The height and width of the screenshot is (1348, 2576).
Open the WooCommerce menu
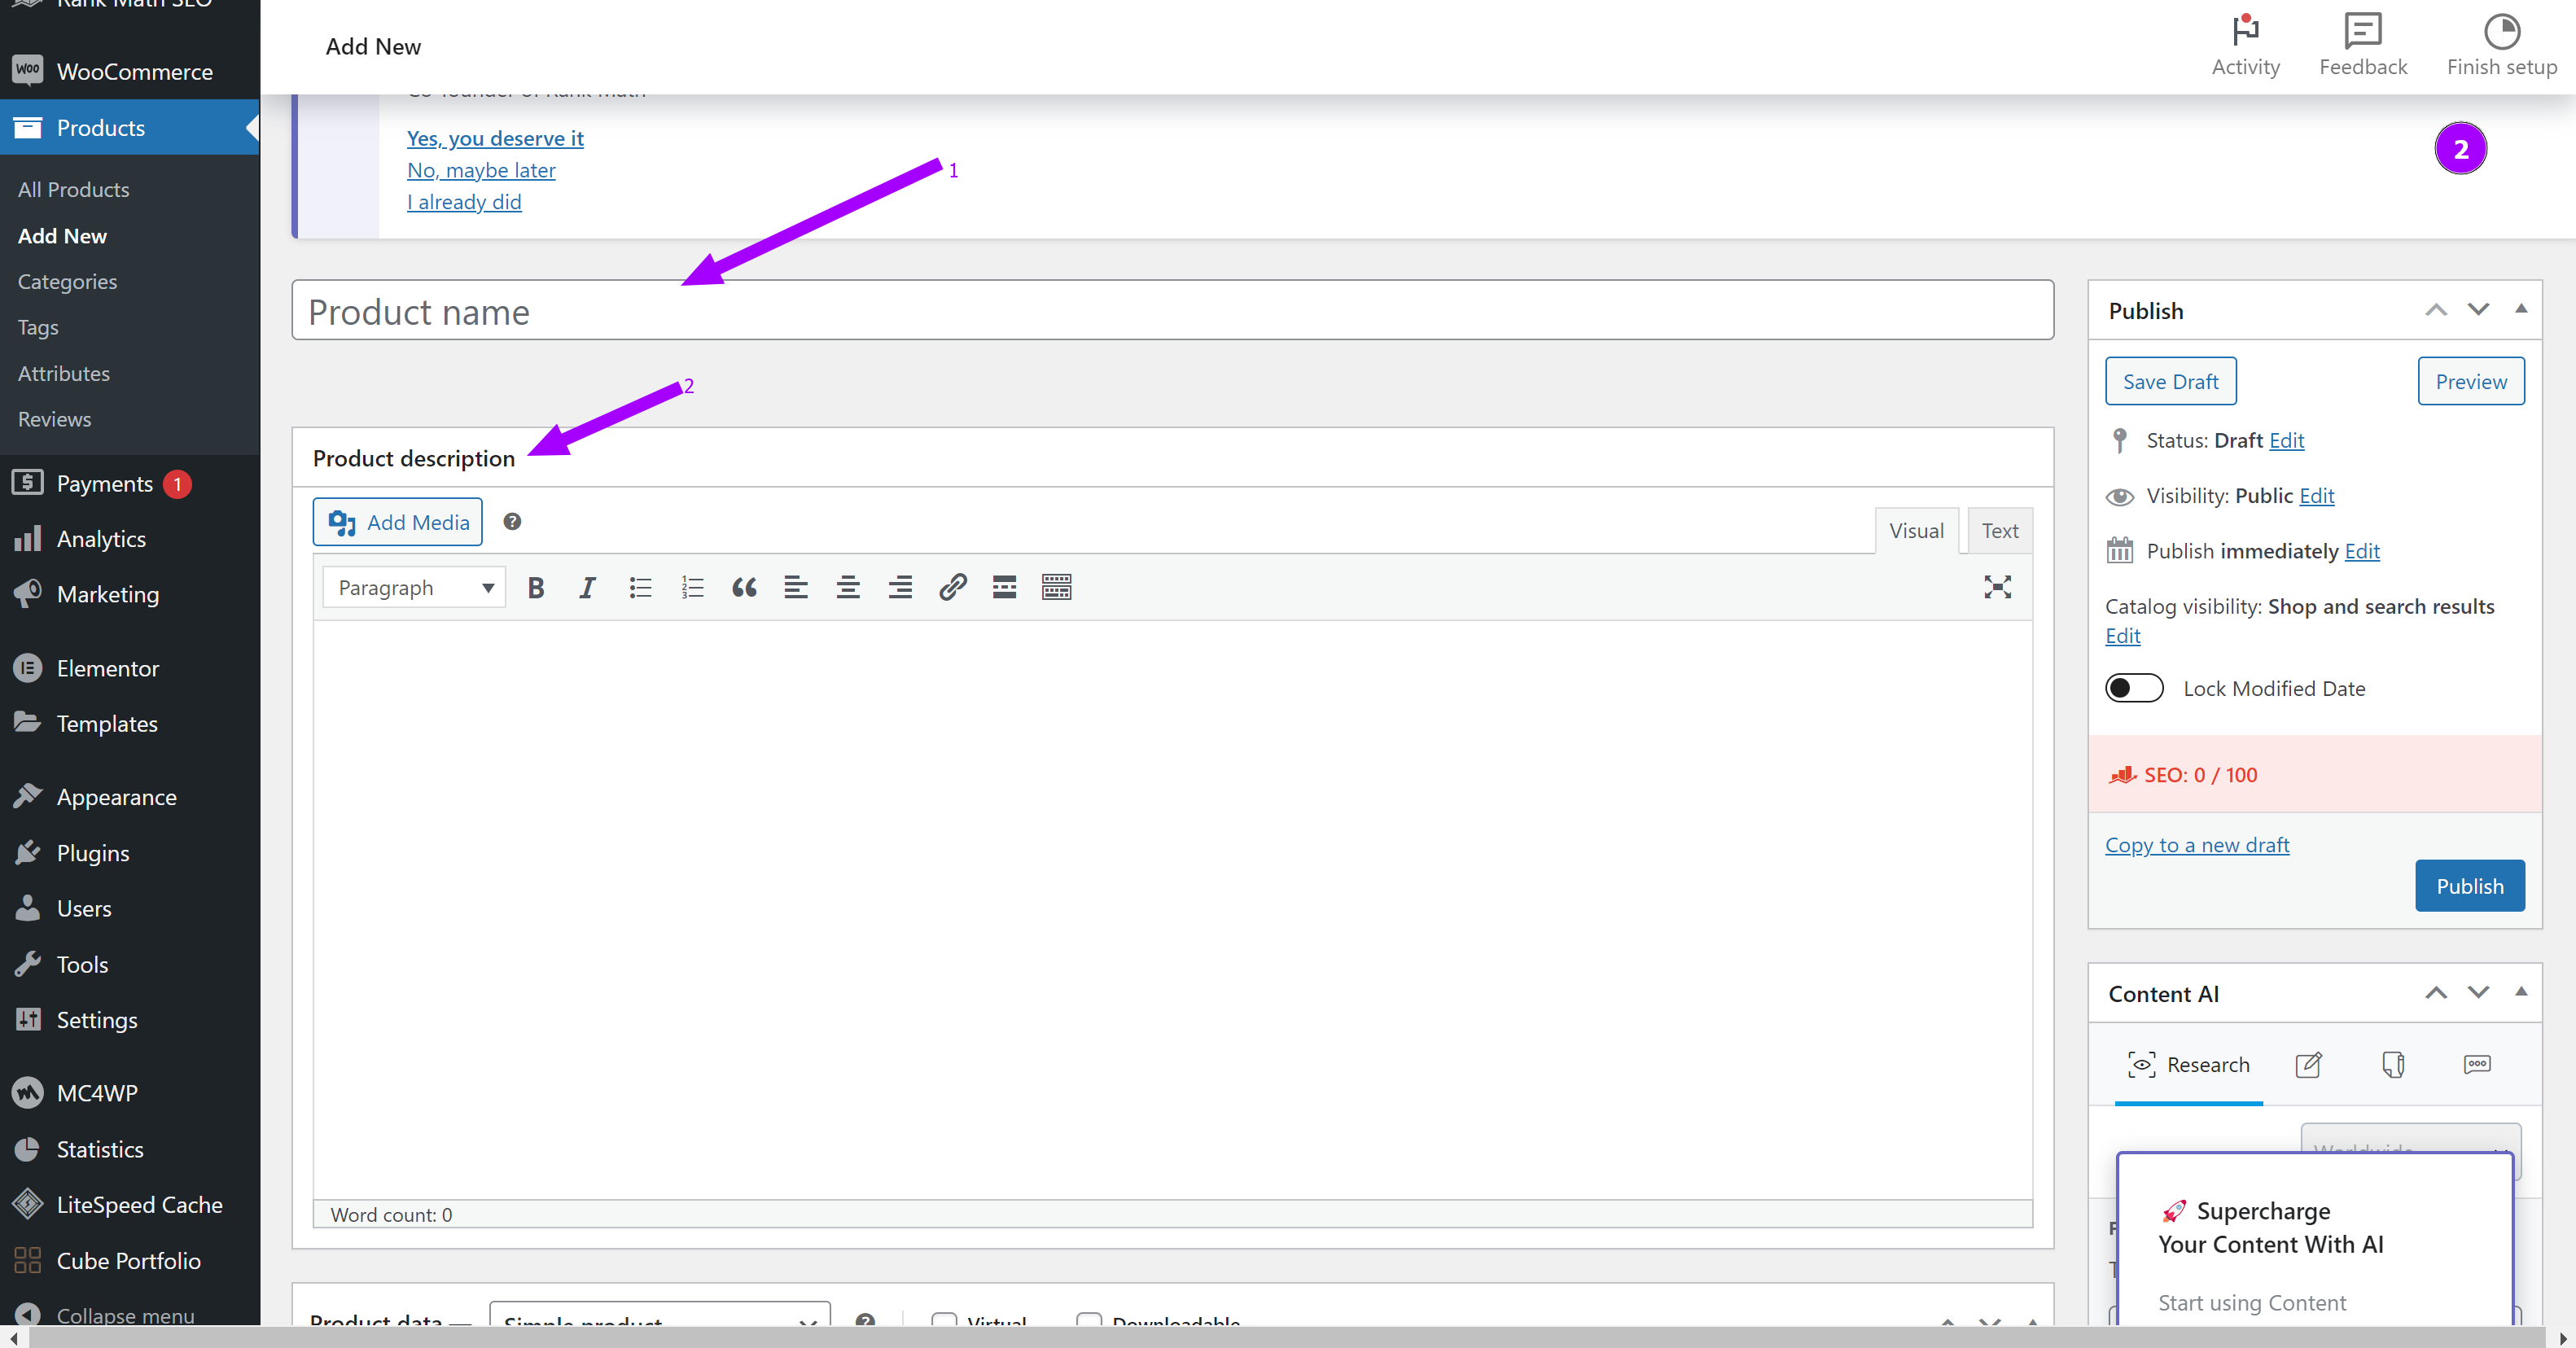(130, 72)
